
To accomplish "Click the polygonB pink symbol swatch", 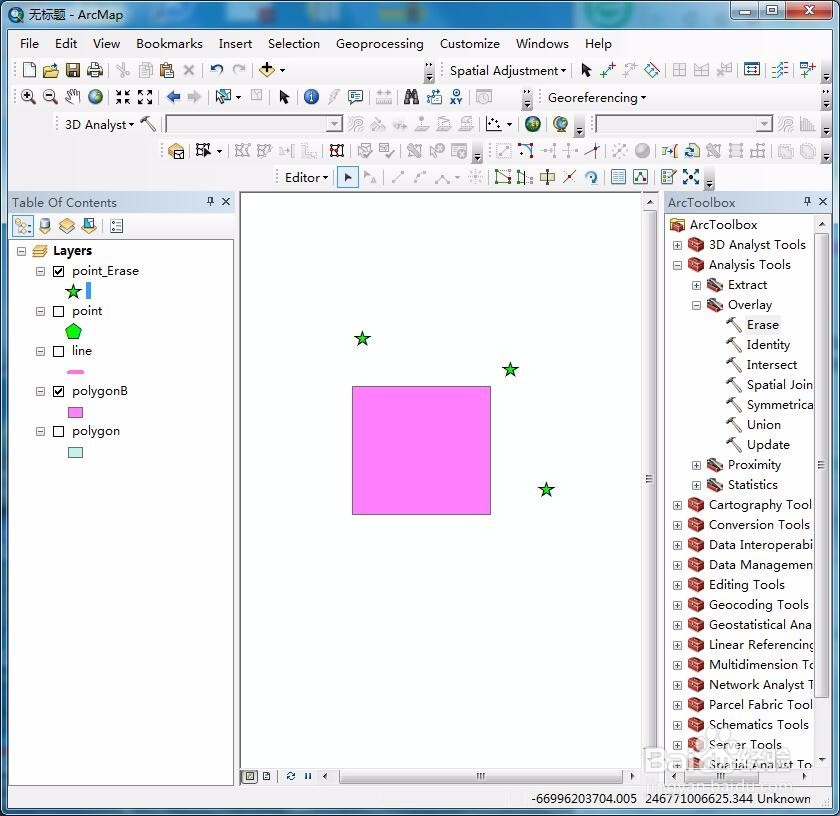I will [75, 413].
